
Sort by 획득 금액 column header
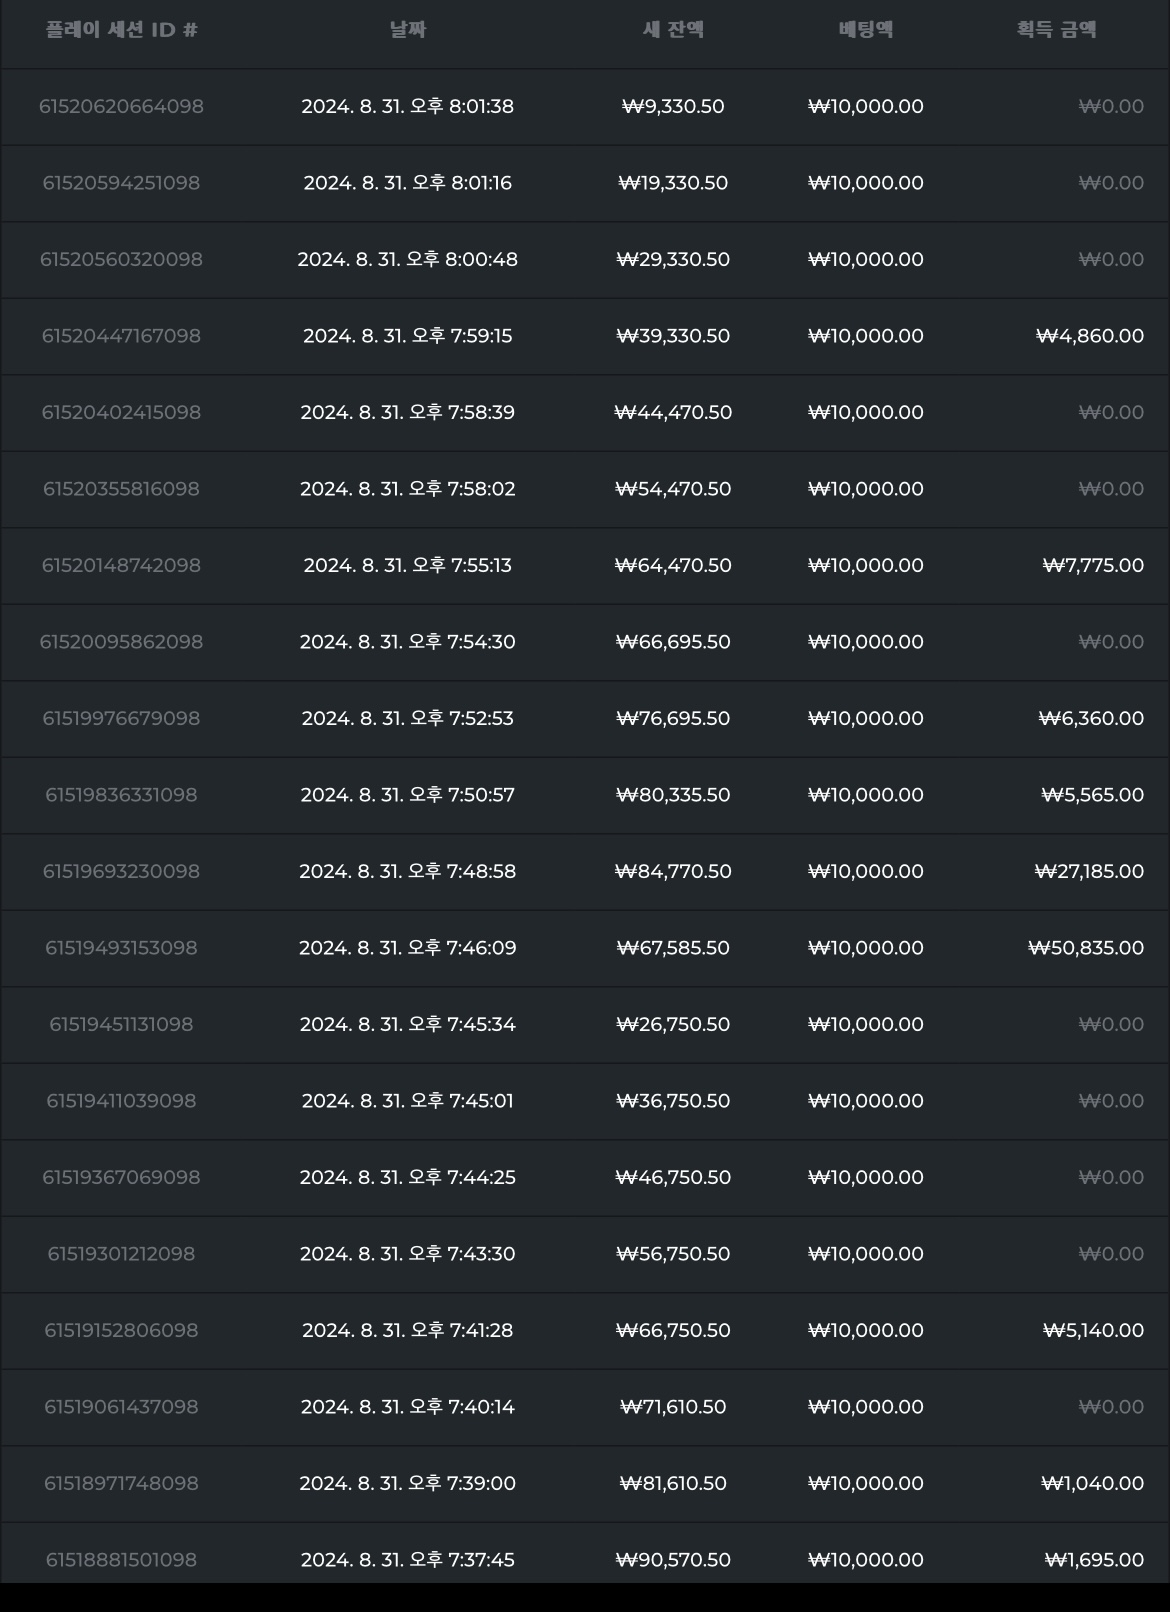click(x=1057, y=30)
